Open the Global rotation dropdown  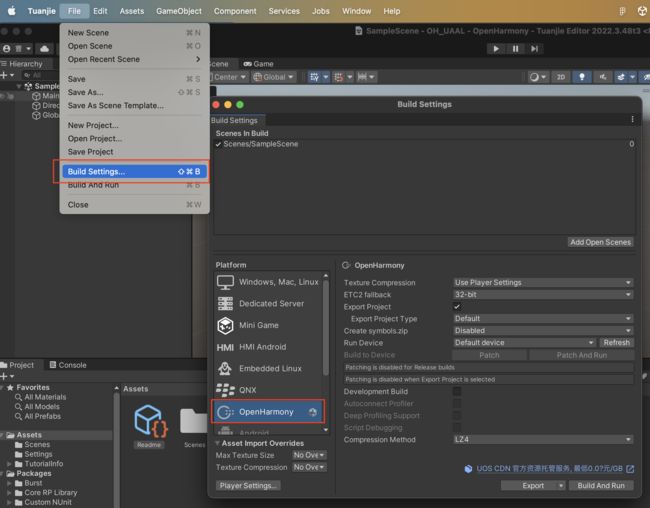(x=274, y=77)
